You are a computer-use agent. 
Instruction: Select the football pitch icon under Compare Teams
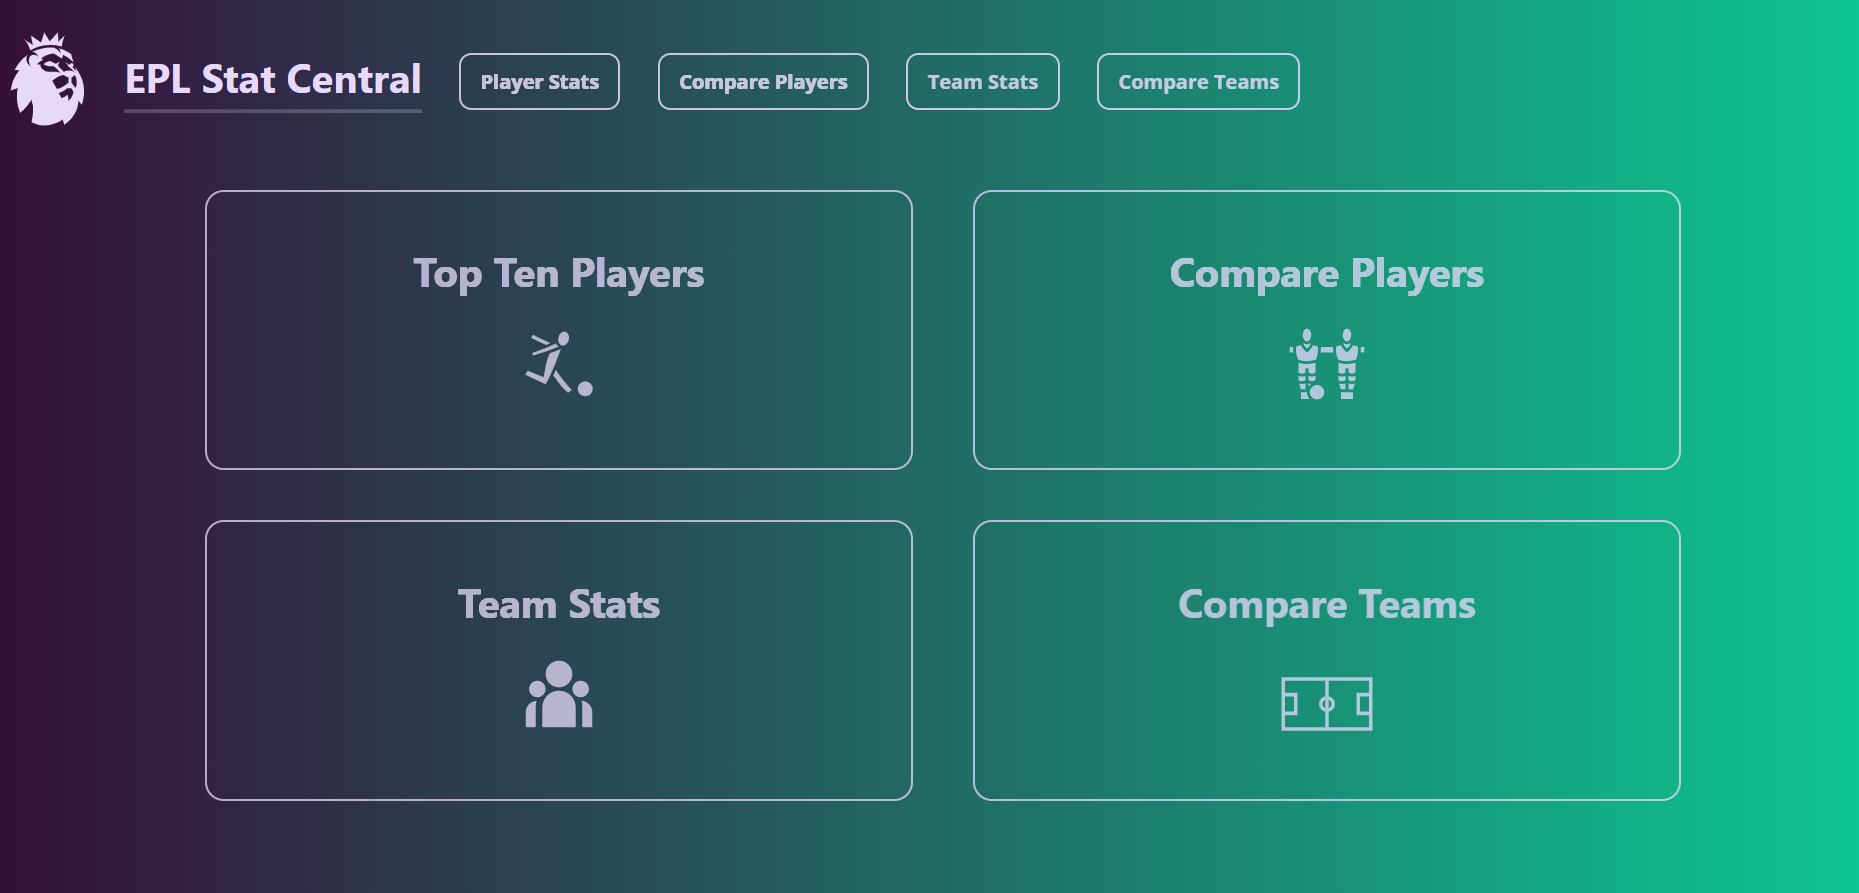(x=1327, y=703)
